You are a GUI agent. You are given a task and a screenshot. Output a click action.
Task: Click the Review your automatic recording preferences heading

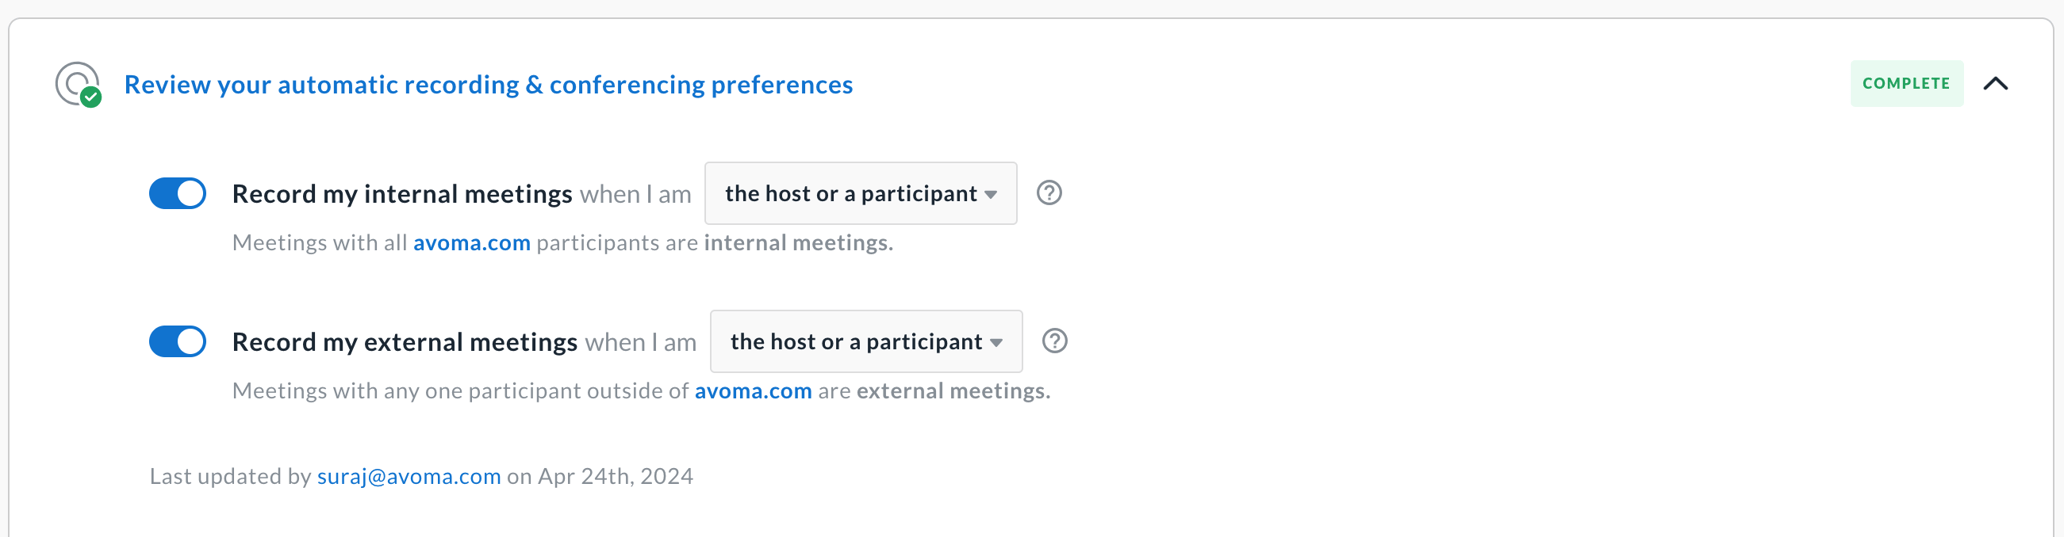pos(488,84)
